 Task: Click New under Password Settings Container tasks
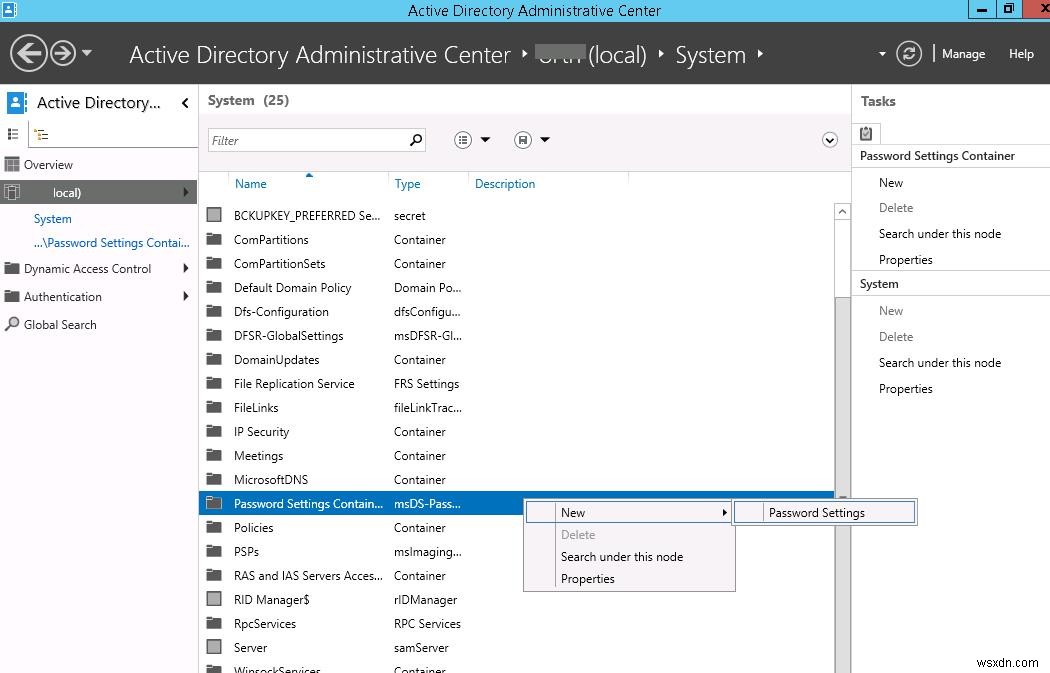pyautogui.click(x=890, y=182)
